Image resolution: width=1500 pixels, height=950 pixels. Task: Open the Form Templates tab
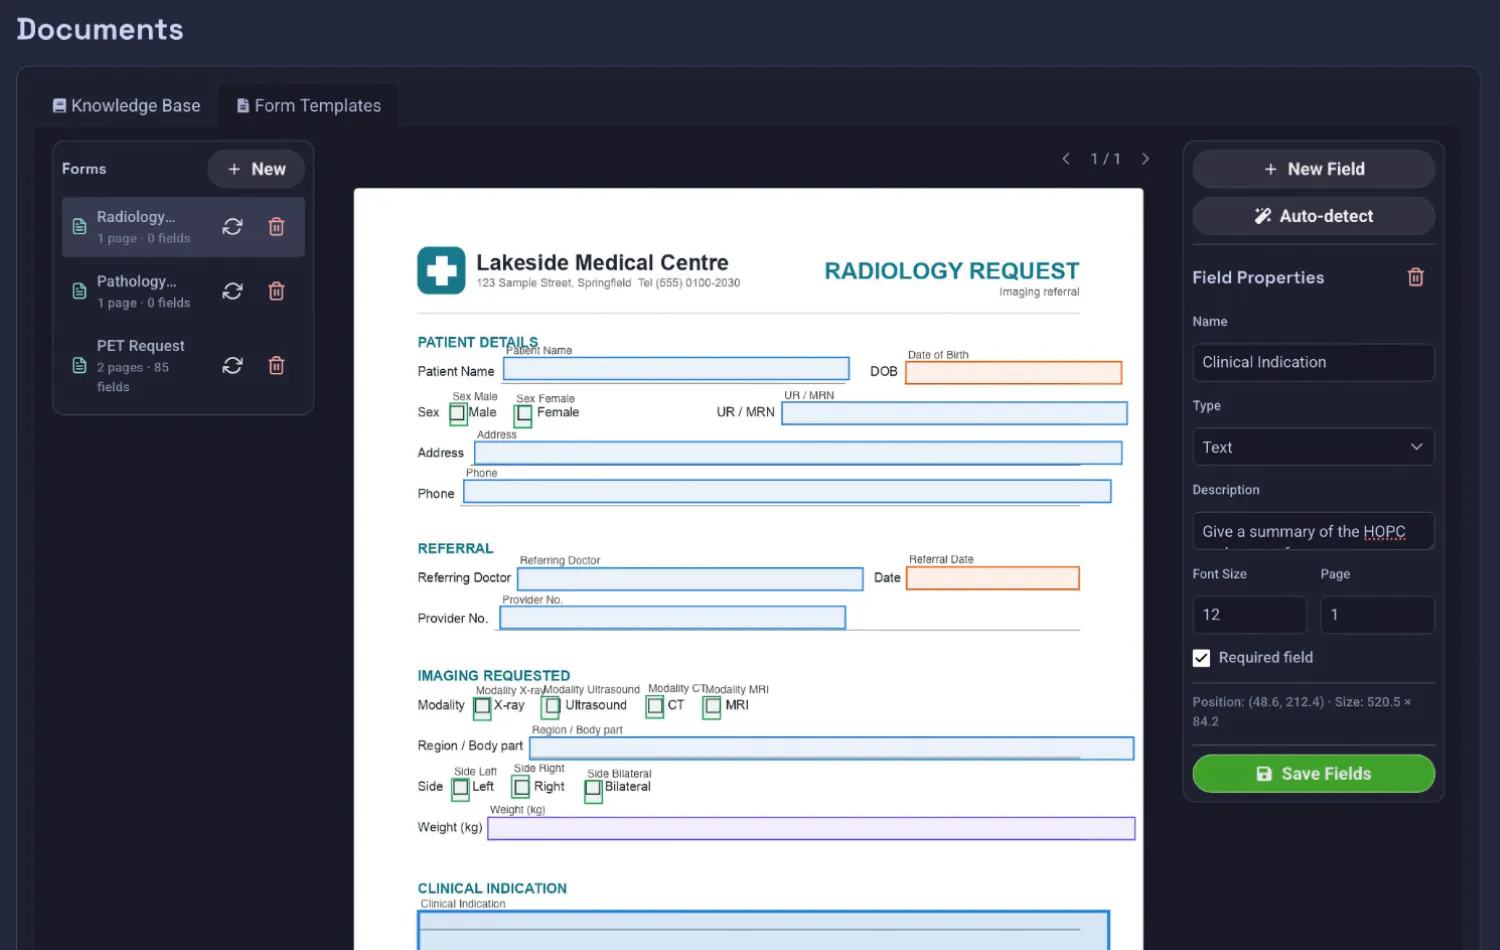[x=308, y=105]
